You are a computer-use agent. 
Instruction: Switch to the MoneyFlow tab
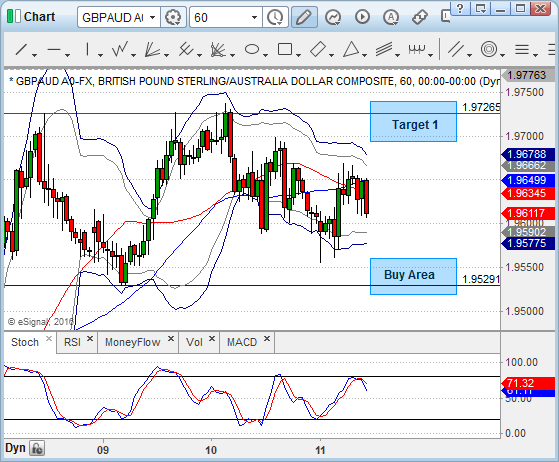click(132, 342)
